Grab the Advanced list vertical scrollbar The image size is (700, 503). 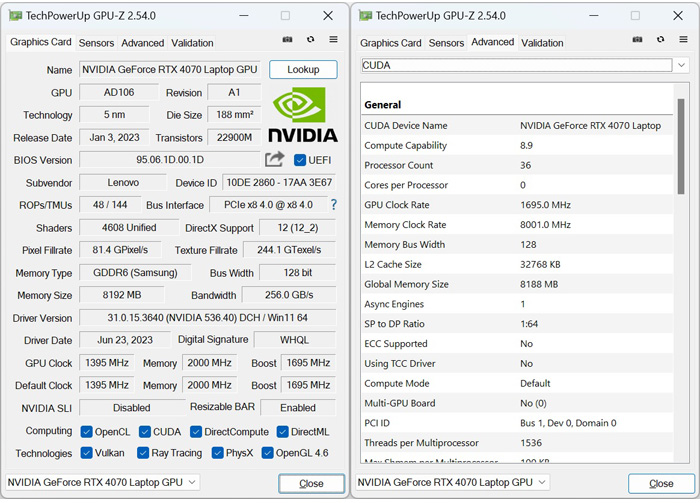[681, 146]
